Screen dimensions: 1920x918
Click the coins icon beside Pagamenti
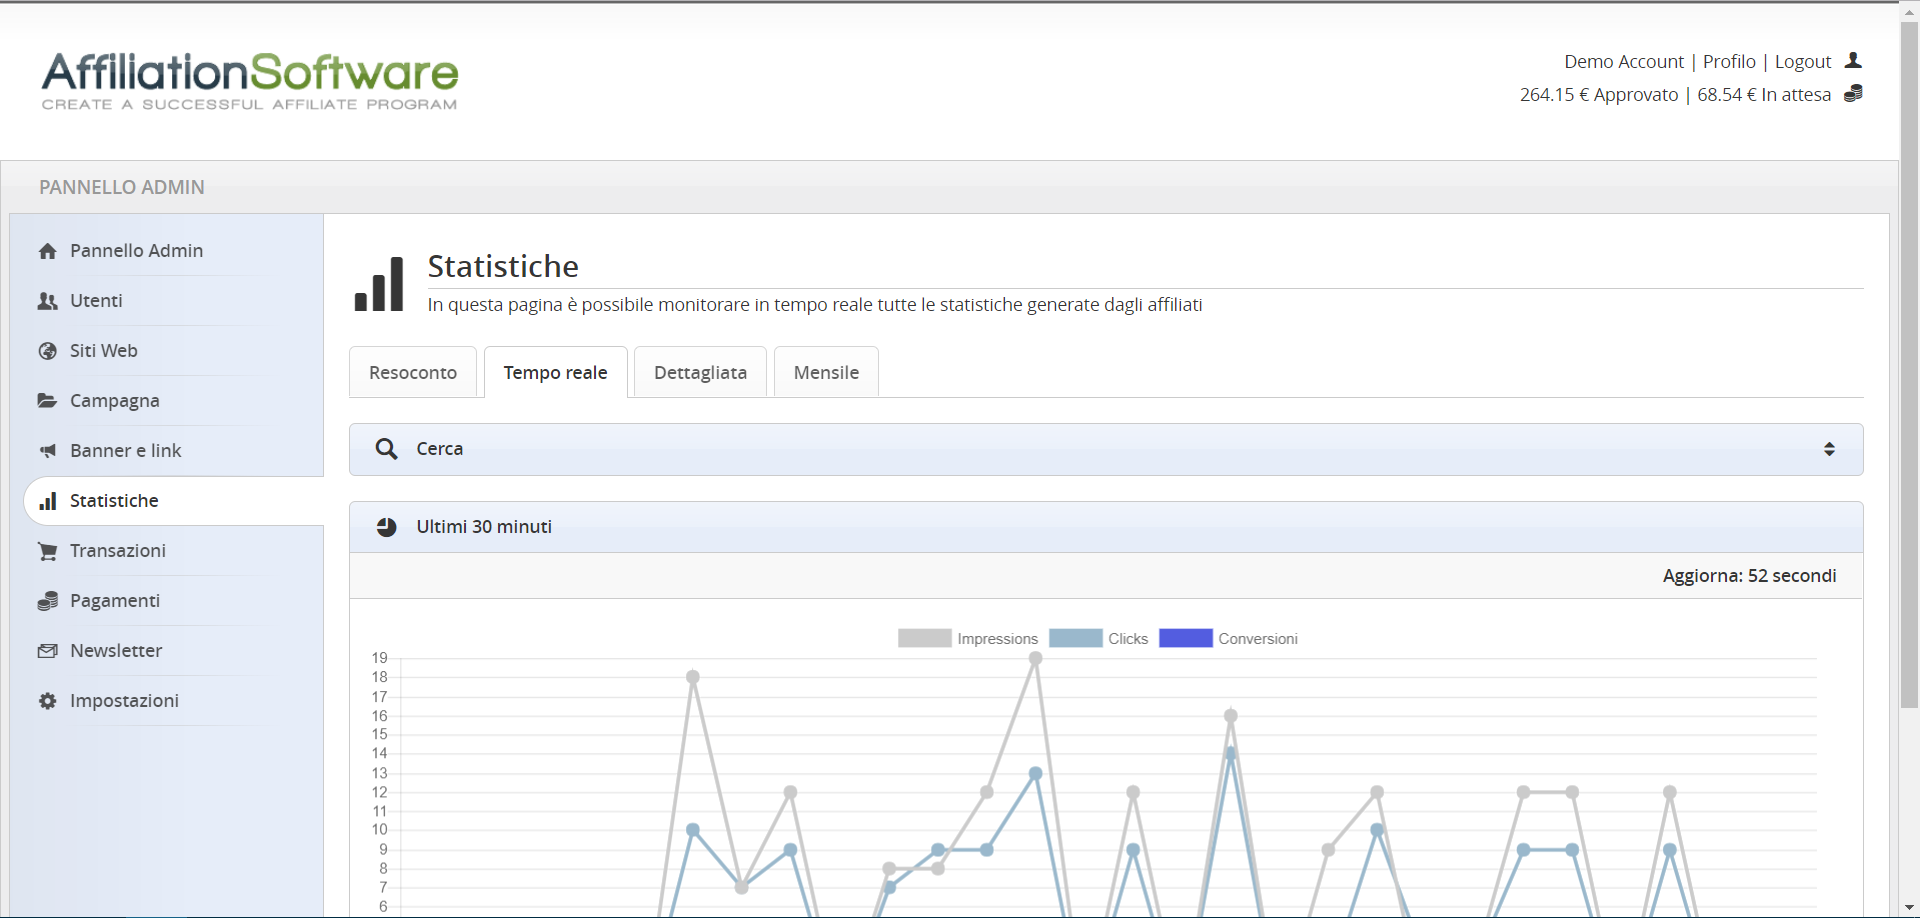tap(47, 601)
